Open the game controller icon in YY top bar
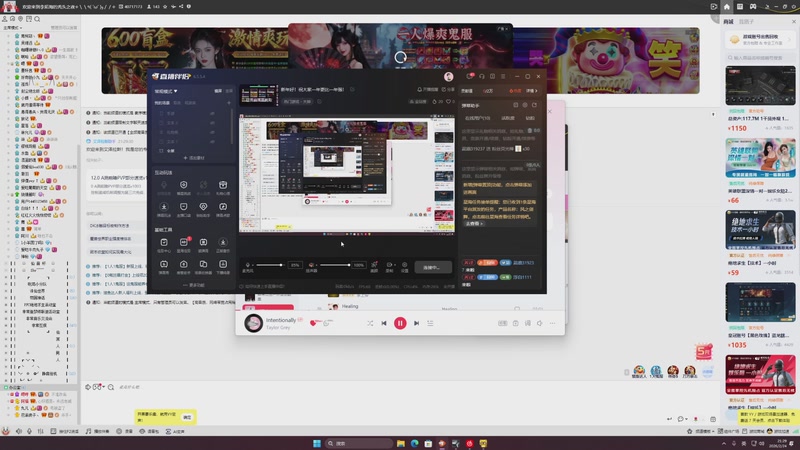Screen dimensions: 800x450 click(753, 7)
